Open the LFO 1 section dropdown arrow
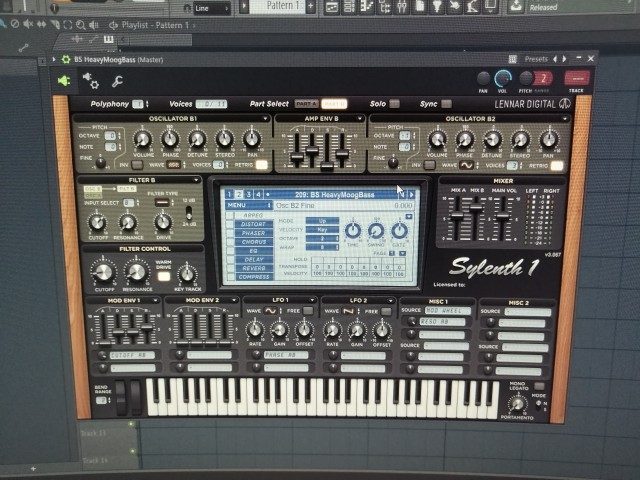 coord(312,300)
